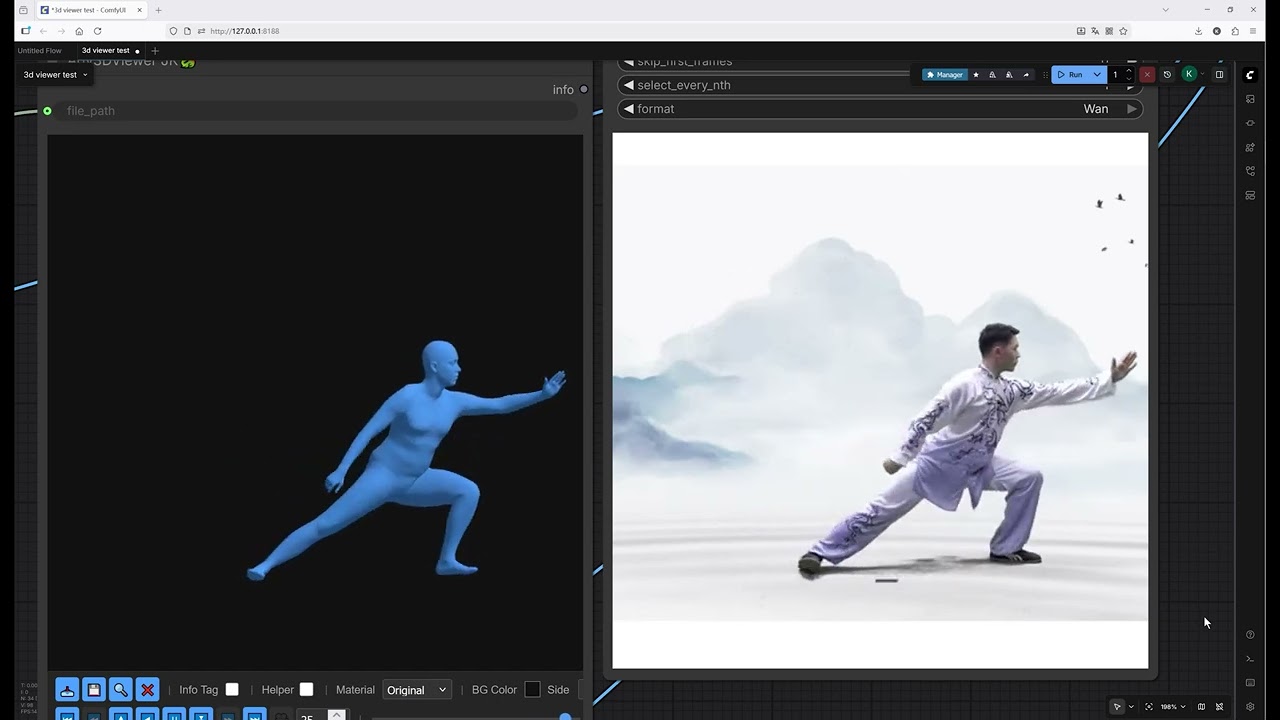Image resolution: width=1280 pixels, height=720 pixels.
Task: Toggle the link visibility icon at bottom right
Action: (x=1220, y=707)
